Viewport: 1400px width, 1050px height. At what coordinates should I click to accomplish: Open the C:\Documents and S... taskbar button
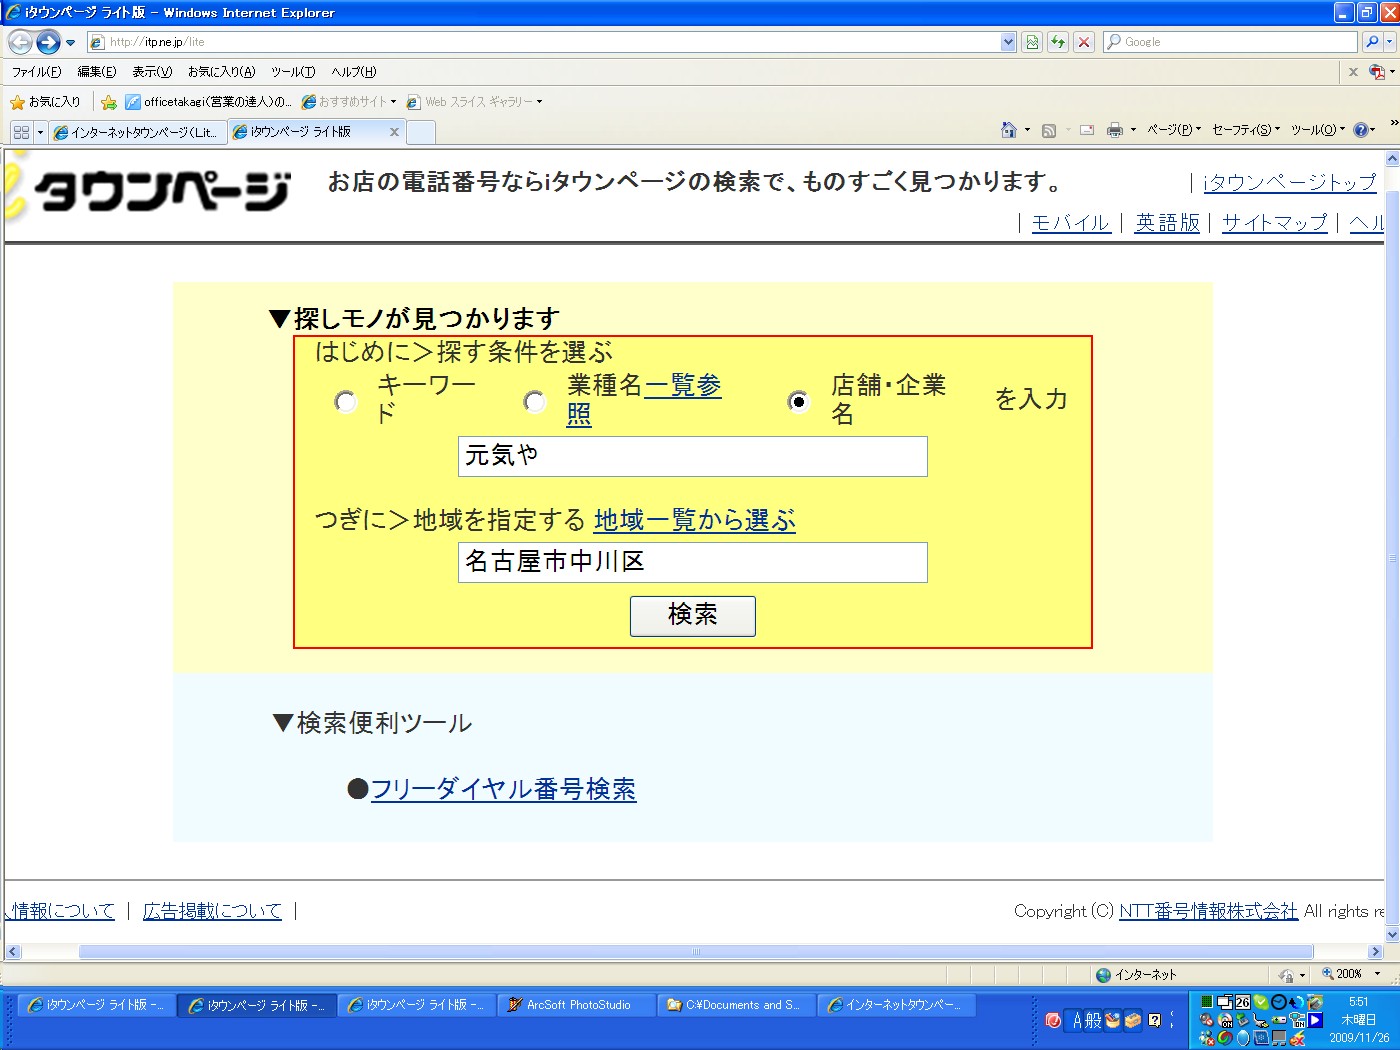tap(737, 1005)
